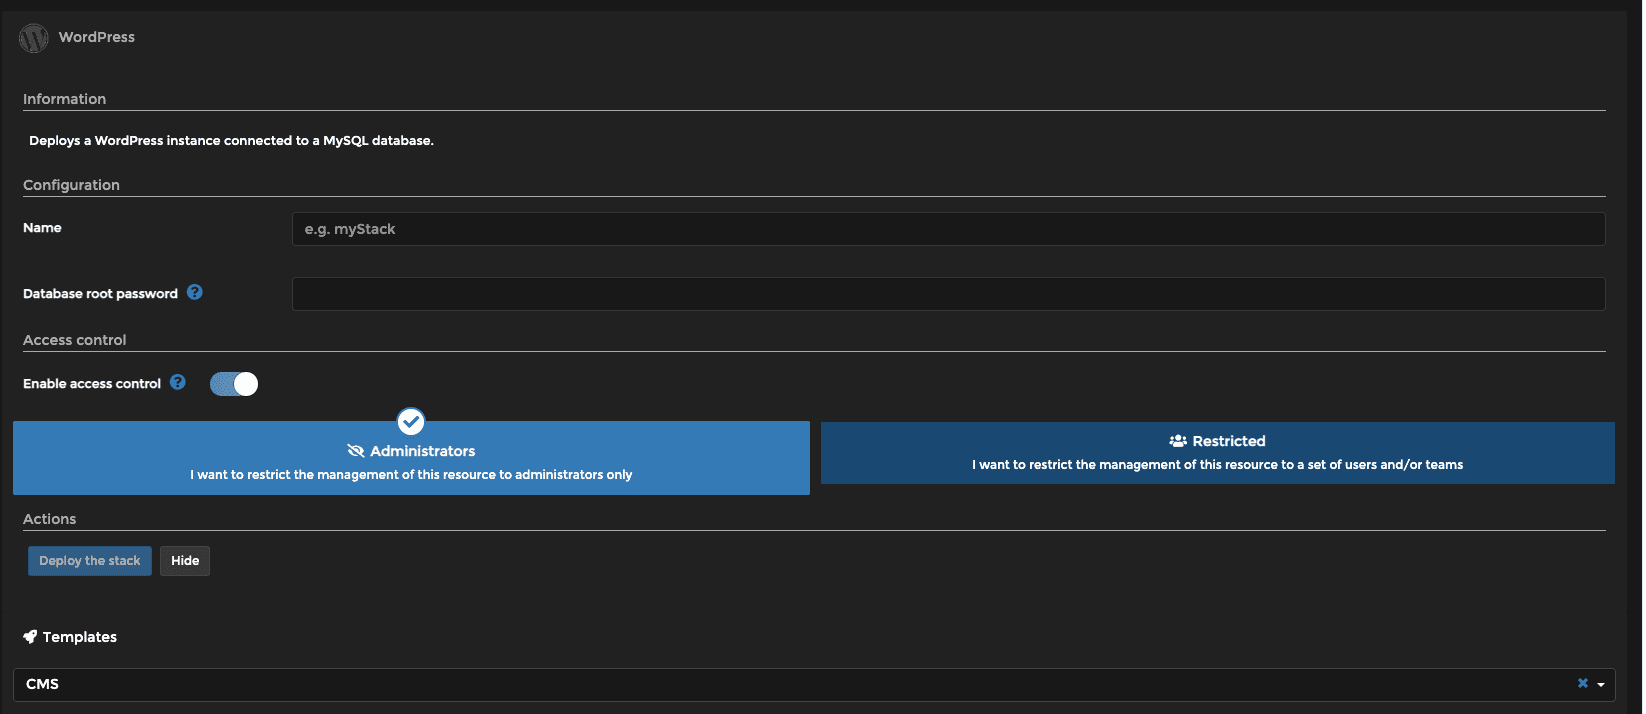Image resolution: width=1646 pixels, height=714 pixels.
Task: Click the WordPress logo icon
Action: pos(34,38)
